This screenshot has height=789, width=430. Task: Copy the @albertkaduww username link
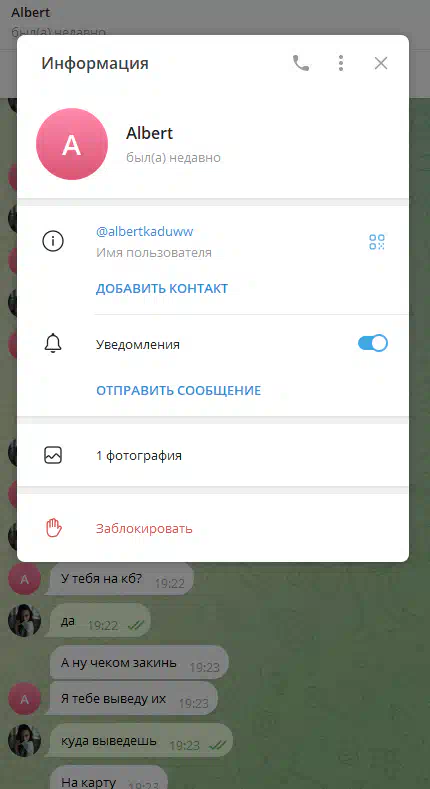pos(145,231)
